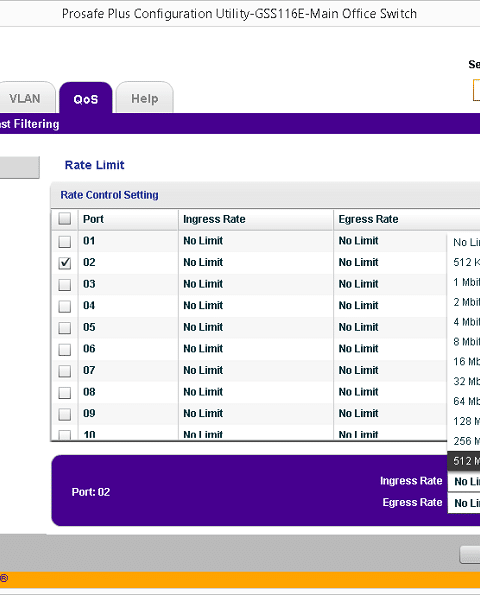
Task: Choose 512 Kbit option in rate list
Action: pos(464,262)
